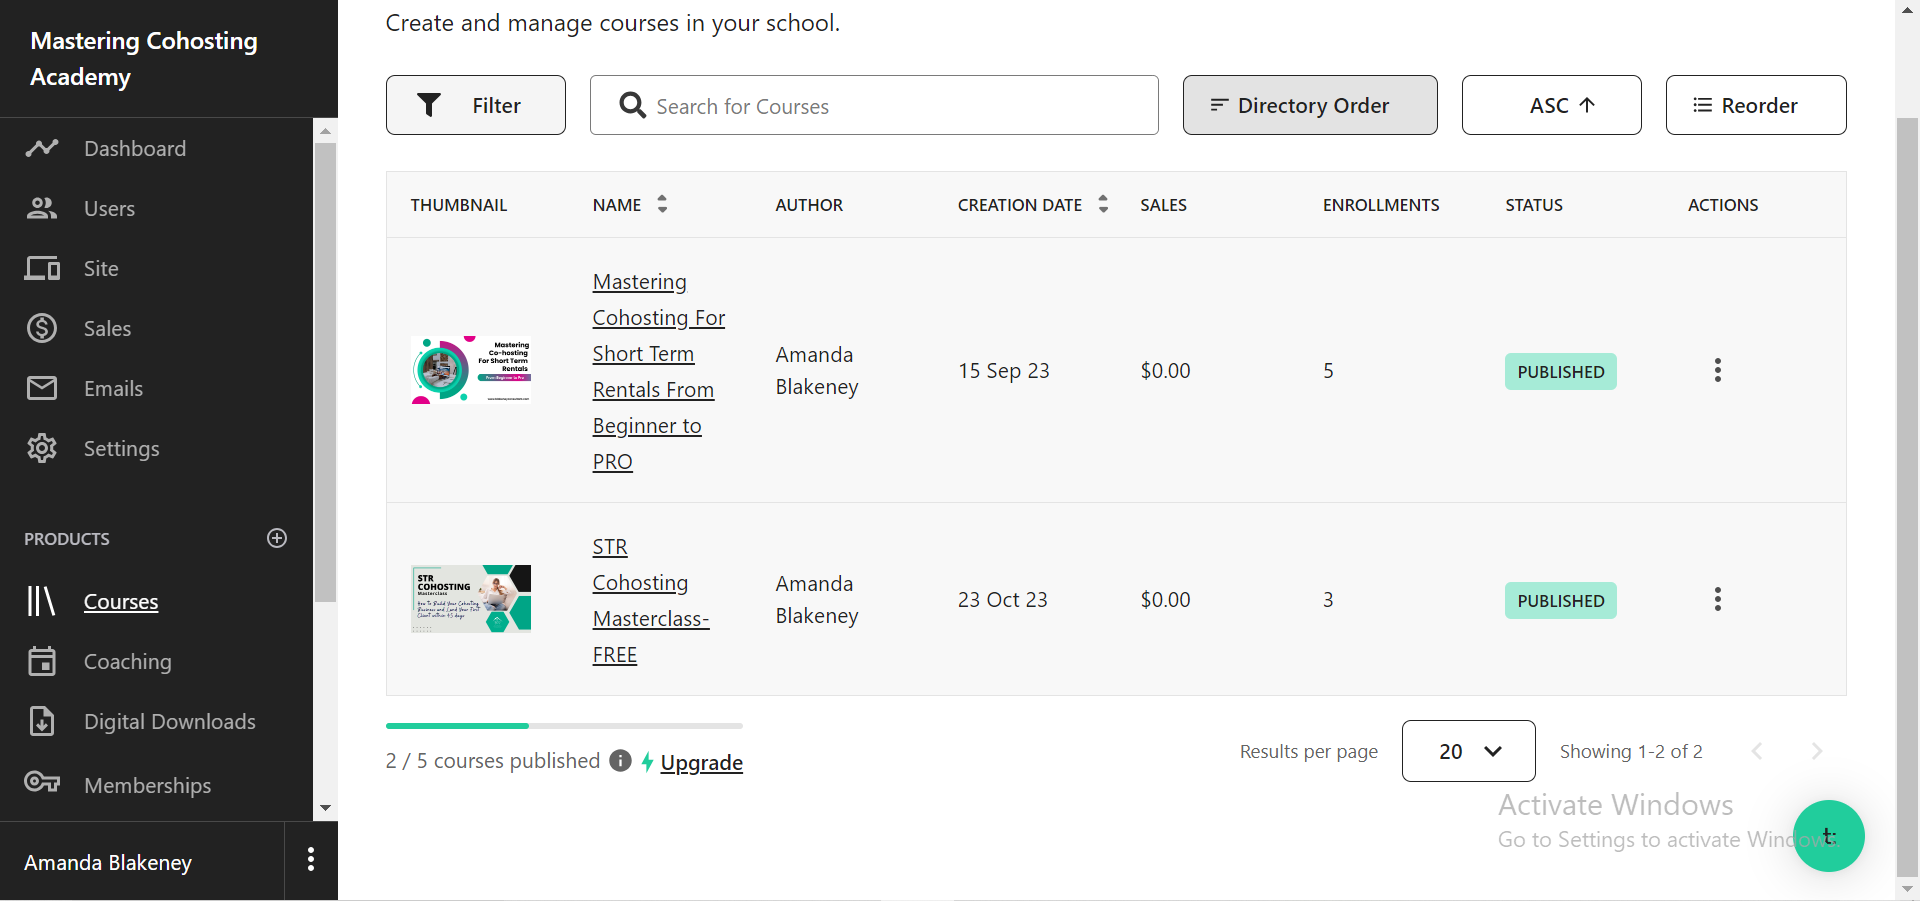The height and width of the screenshot is (901, 1920).
Task: Open the Memberships section
Action: 147,786
